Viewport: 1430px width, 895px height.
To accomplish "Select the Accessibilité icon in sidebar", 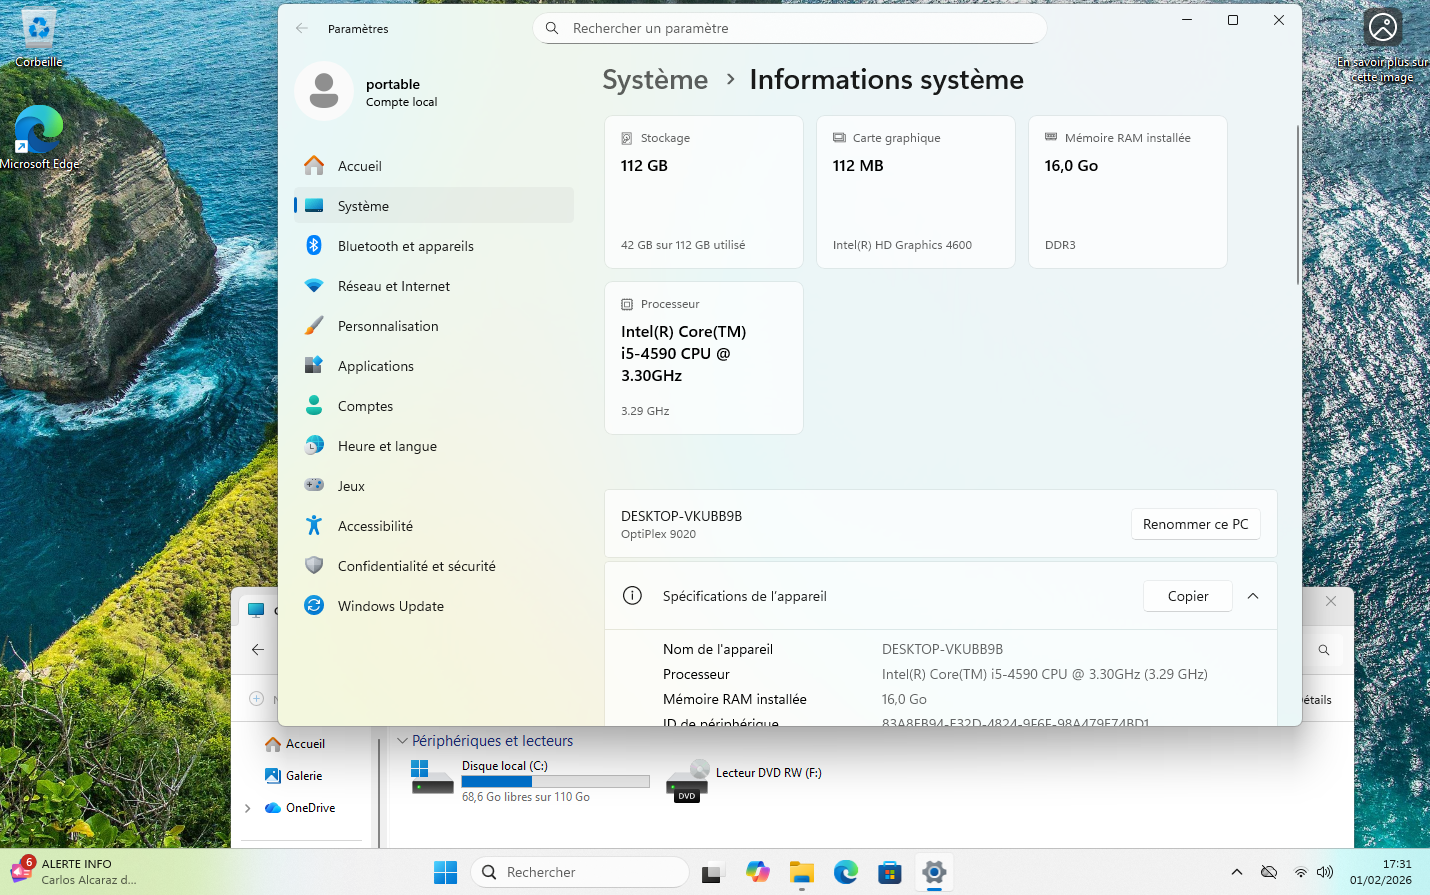I will pos(314,526).
